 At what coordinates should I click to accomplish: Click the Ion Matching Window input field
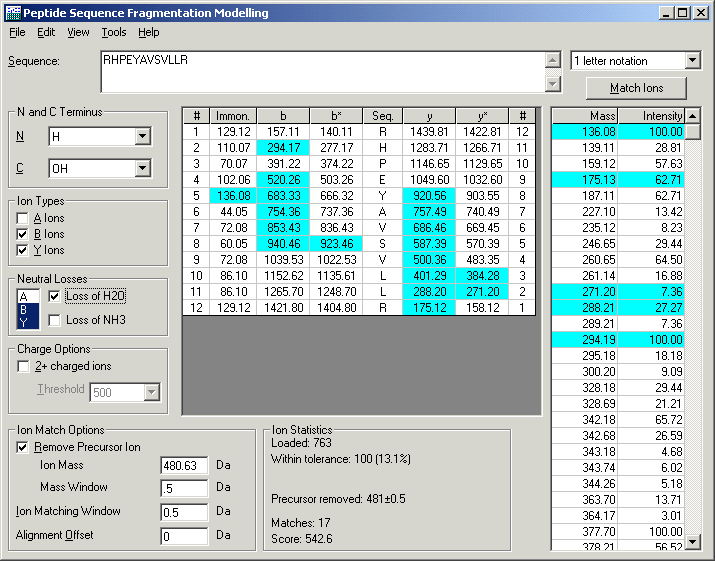[x=184, y=513]
